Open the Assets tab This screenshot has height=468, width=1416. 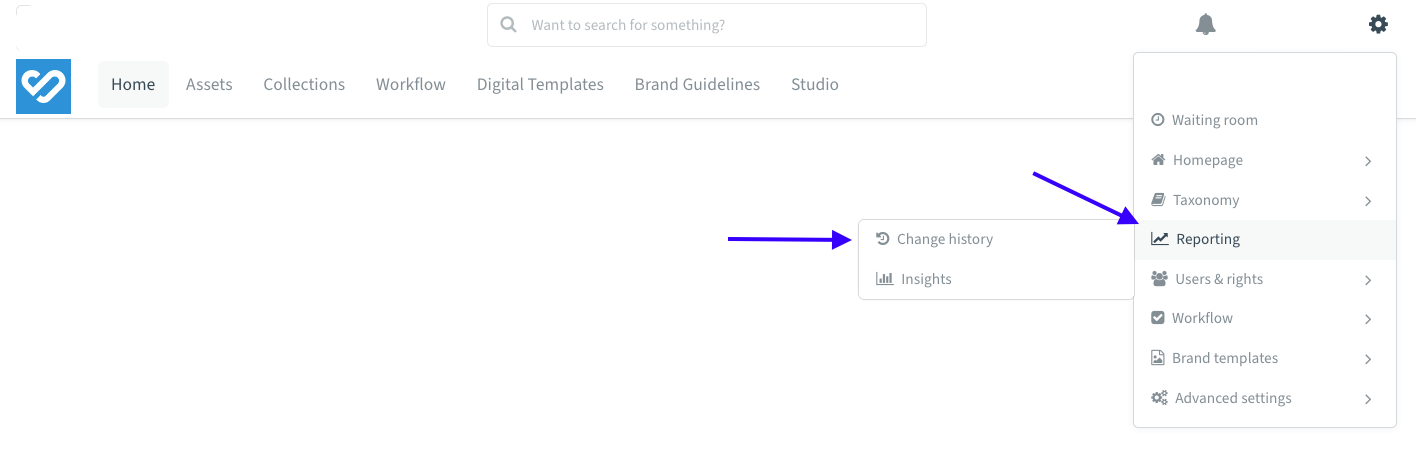tap(209, 85)
